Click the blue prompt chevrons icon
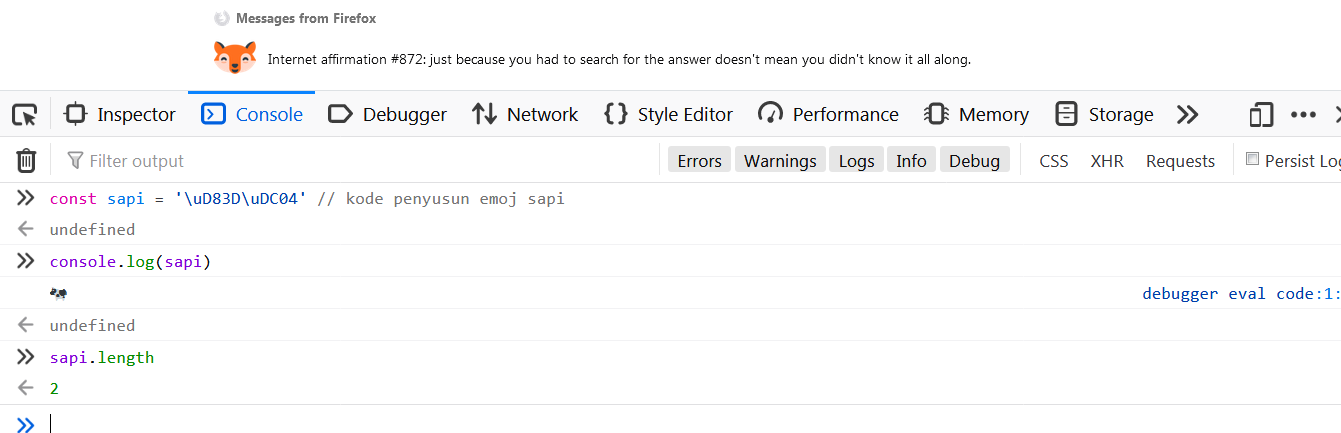Screen dimensions: 1341x433 pyautogui.click(x=26, y=425)
